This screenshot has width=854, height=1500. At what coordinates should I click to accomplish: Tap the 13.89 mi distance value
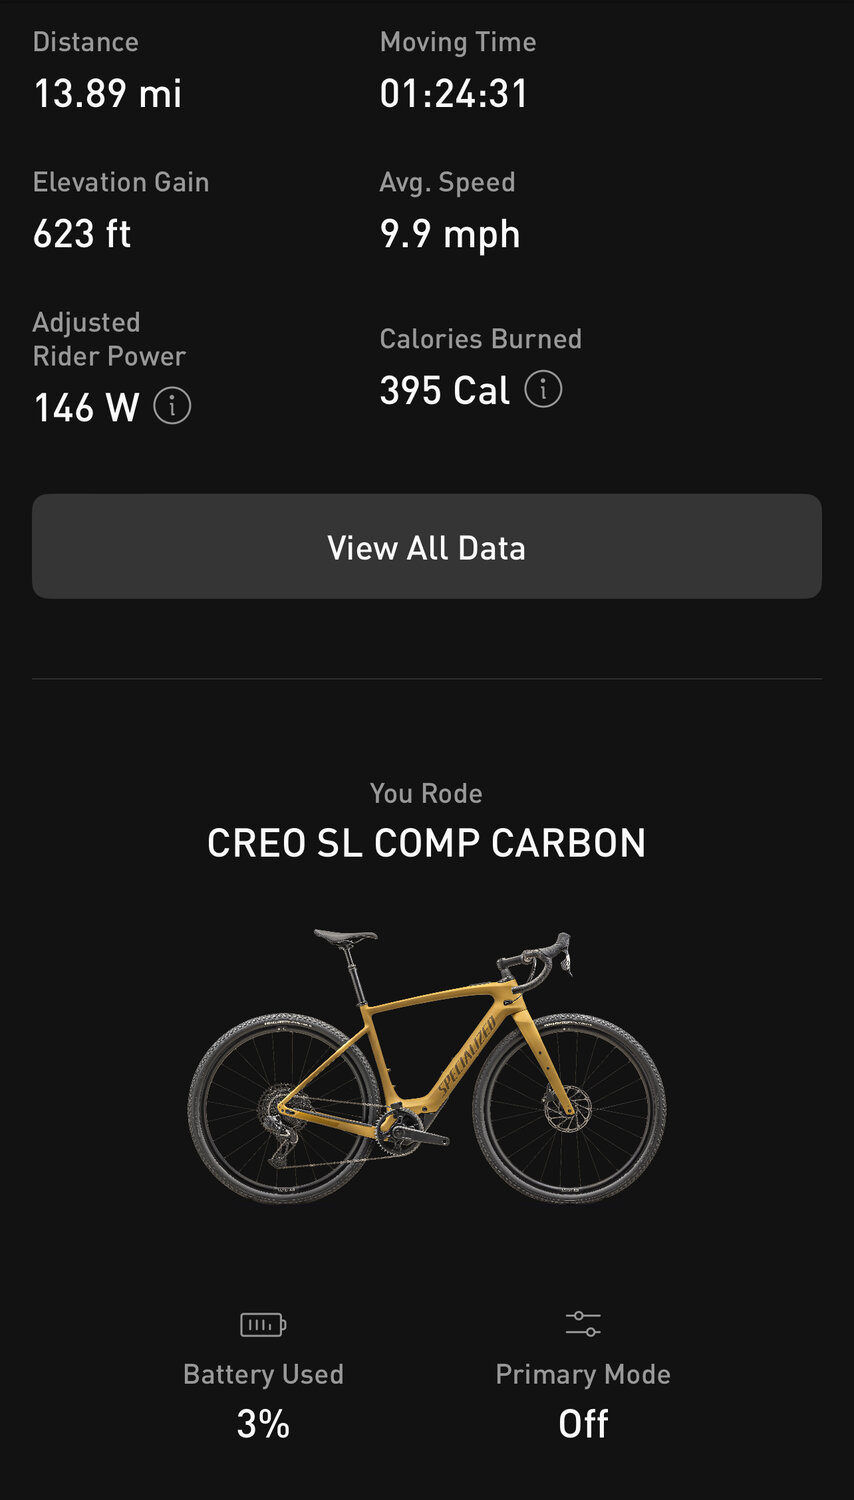point(108,94)
